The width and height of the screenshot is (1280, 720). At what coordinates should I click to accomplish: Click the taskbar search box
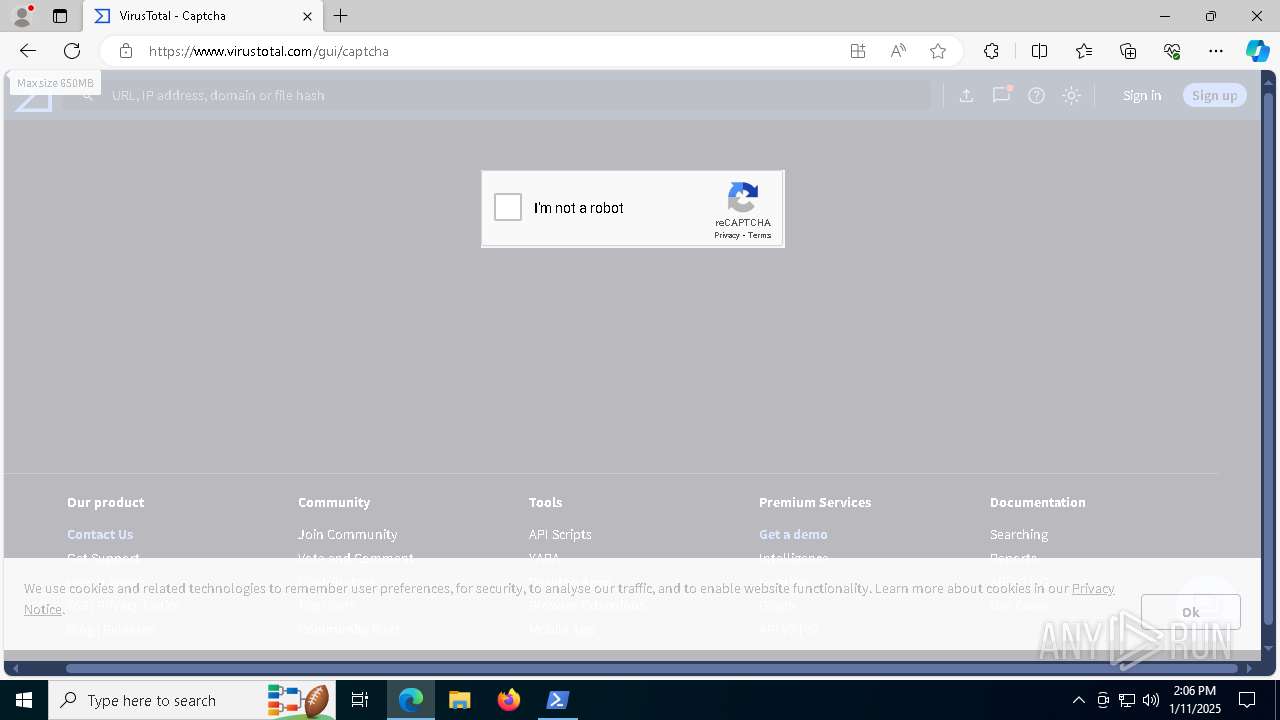191,700
